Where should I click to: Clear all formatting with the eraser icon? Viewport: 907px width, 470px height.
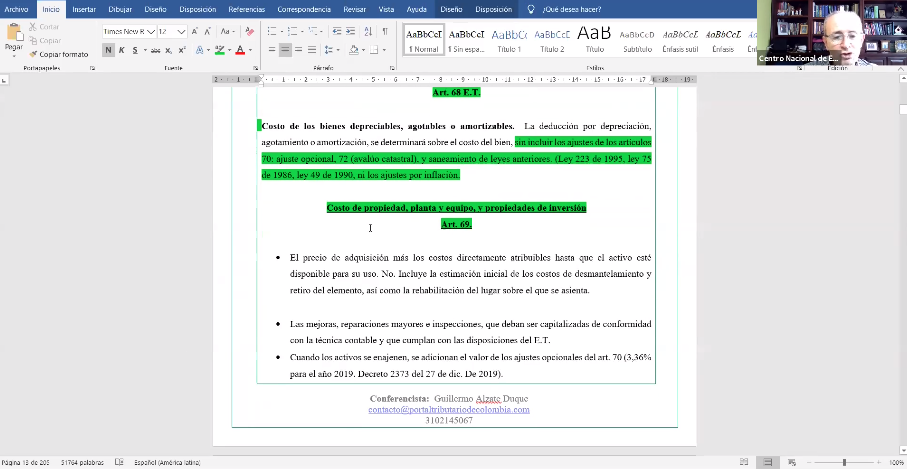(249, 32)
